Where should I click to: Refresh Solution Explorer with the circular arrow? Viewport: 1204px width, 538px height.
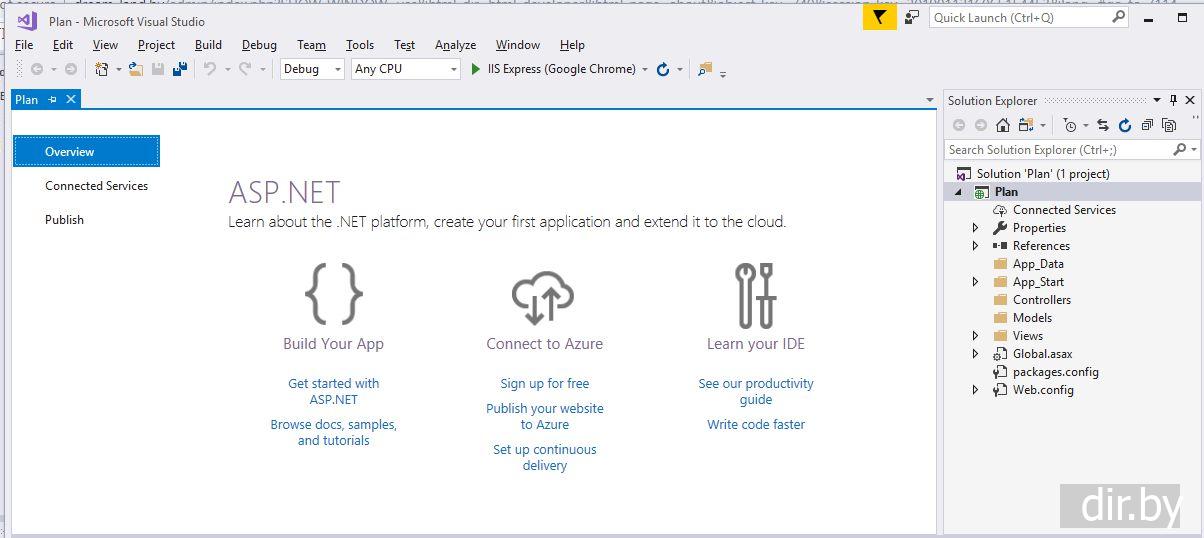click(x=1125, y=125)
